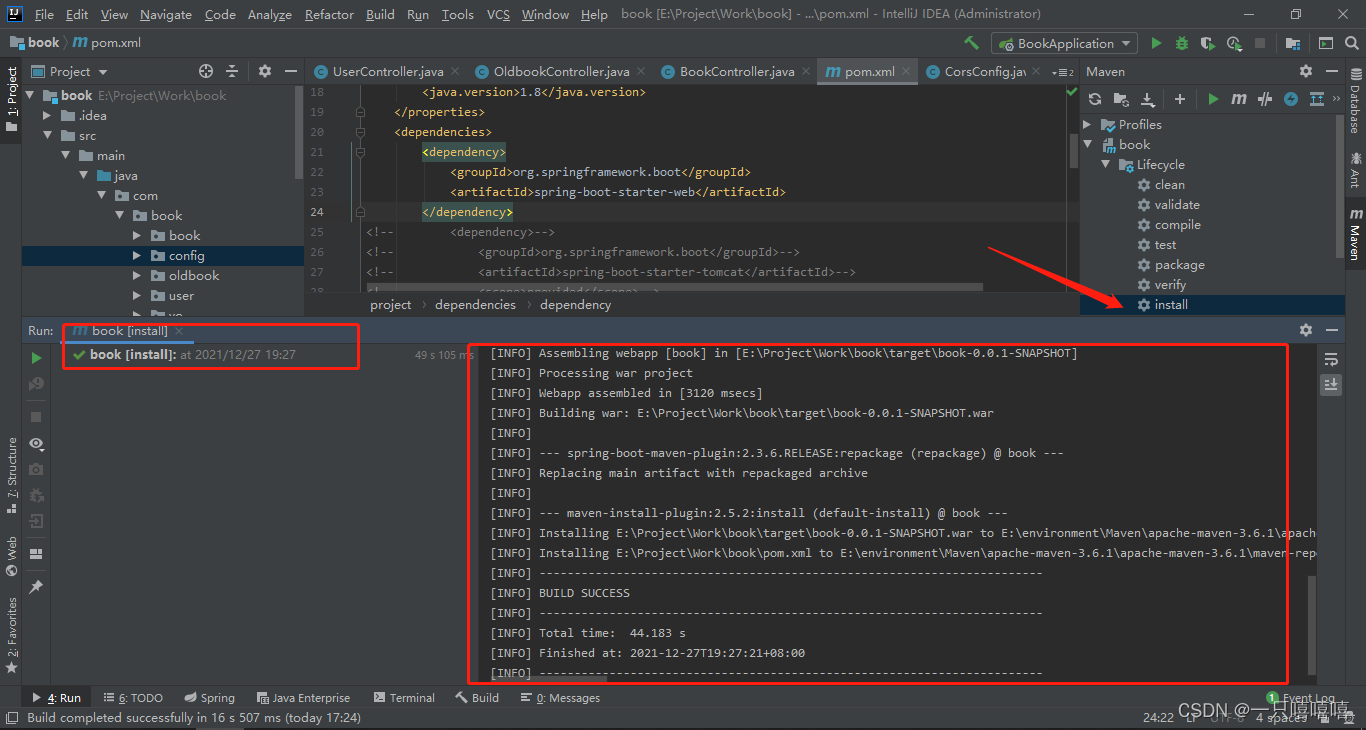This screenshot has height=730, width=1366.
Task: Select the install lifecycle goal
Action: 1171,304
